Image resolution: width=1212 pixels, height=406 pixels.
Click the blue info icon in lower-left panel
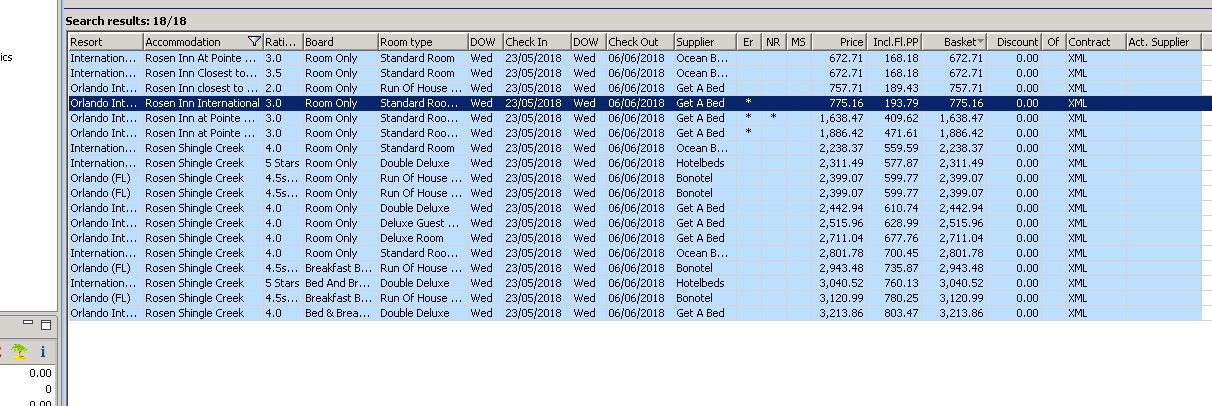click(43, 351)
